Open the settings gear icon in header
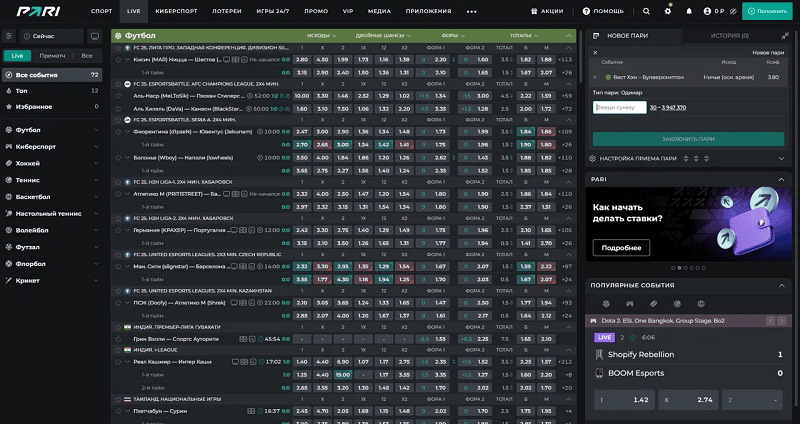The image size is (800, 424). click(x=668, y=11)
